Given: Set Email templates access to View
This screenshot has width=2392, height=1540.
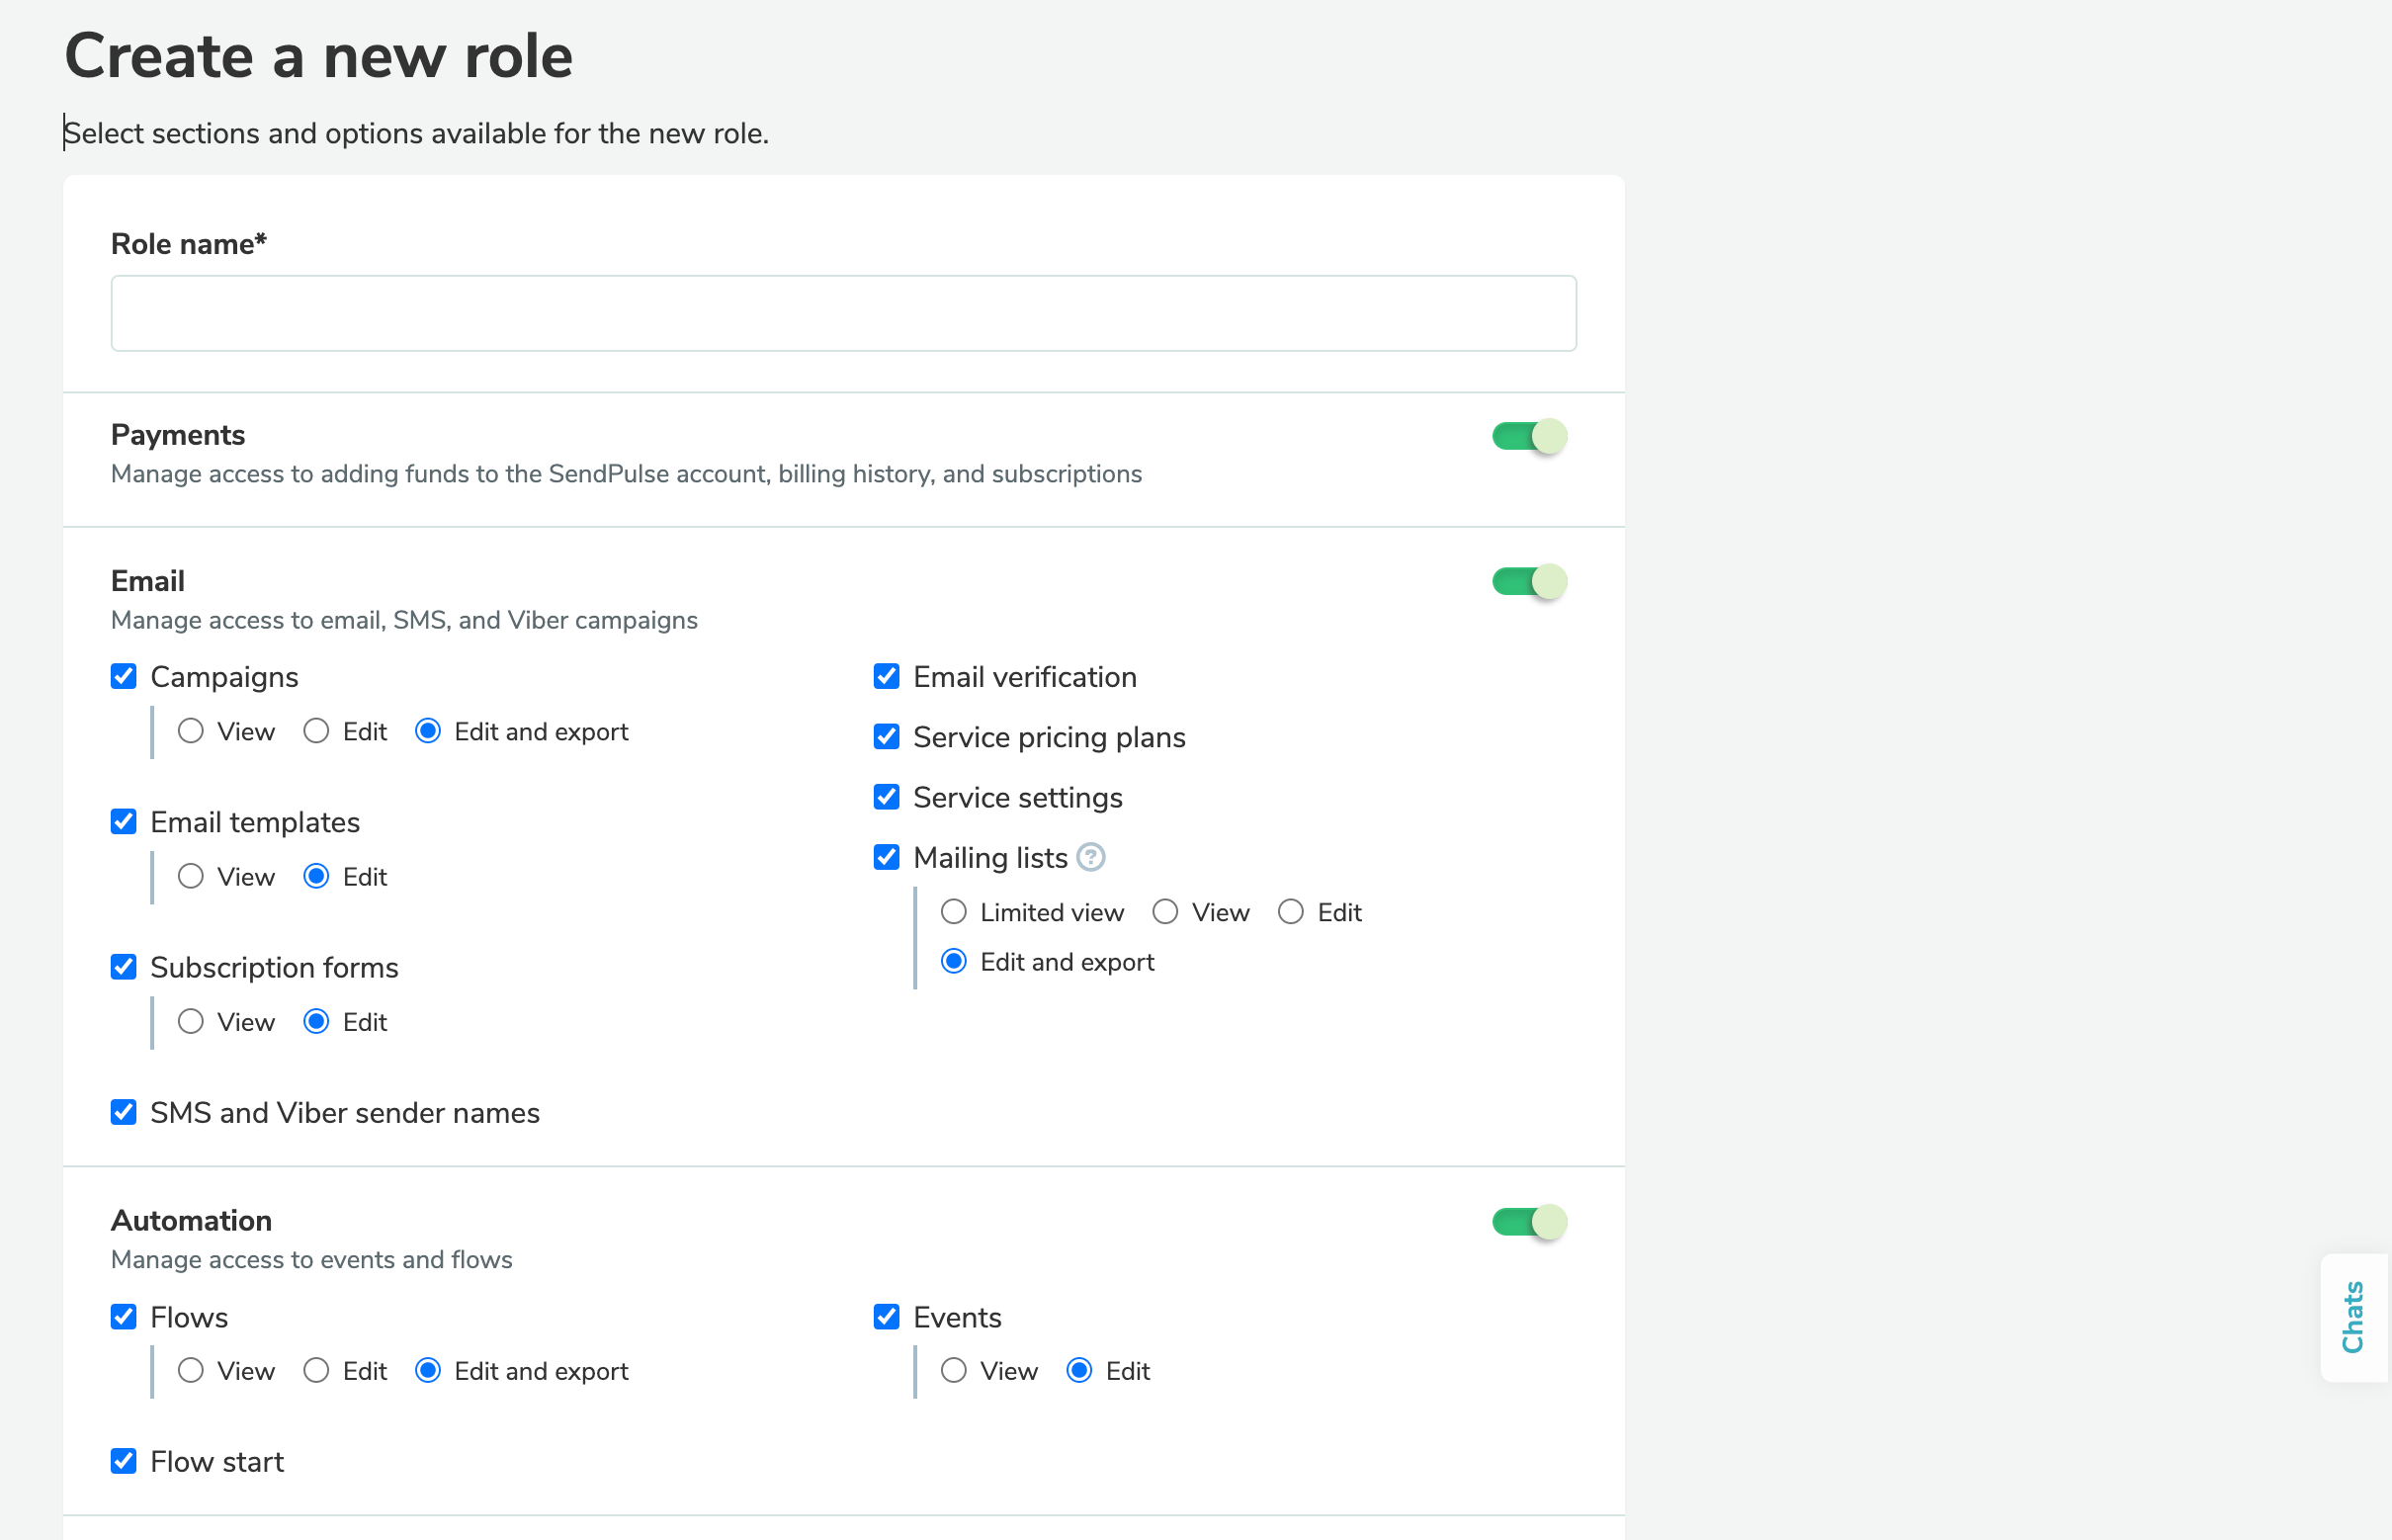Looking at the screenshot, I should pos(190,876).
